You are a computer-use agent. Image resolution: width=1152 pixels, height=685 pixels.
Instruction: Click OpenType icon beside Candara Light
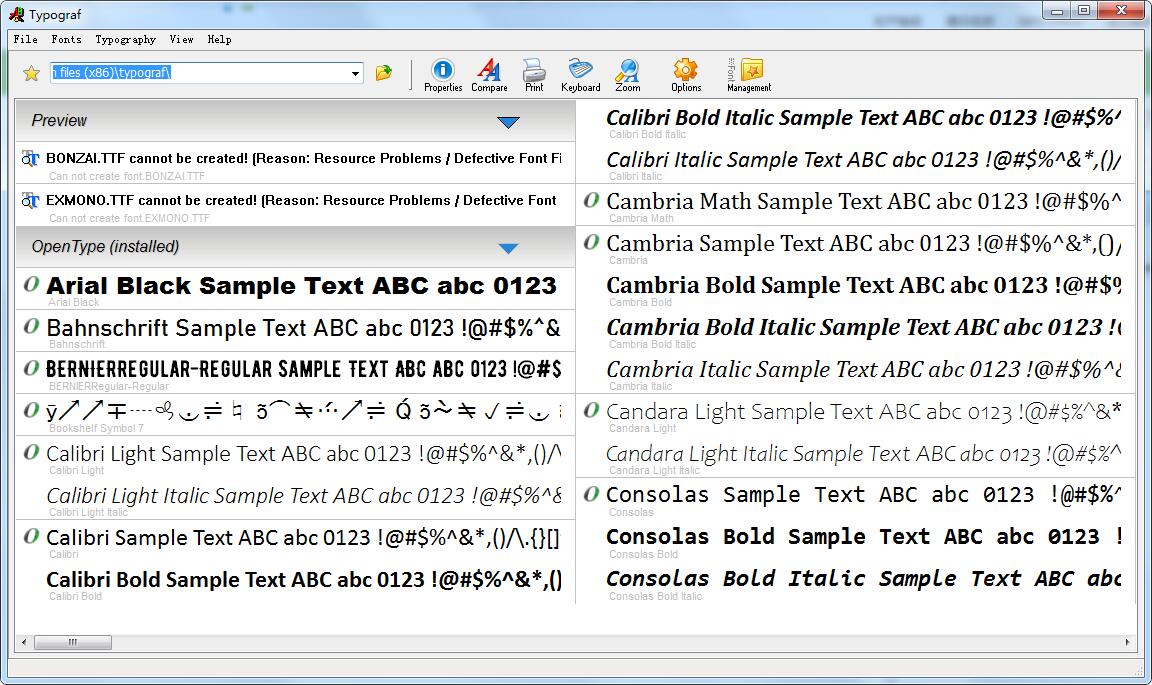591,410
